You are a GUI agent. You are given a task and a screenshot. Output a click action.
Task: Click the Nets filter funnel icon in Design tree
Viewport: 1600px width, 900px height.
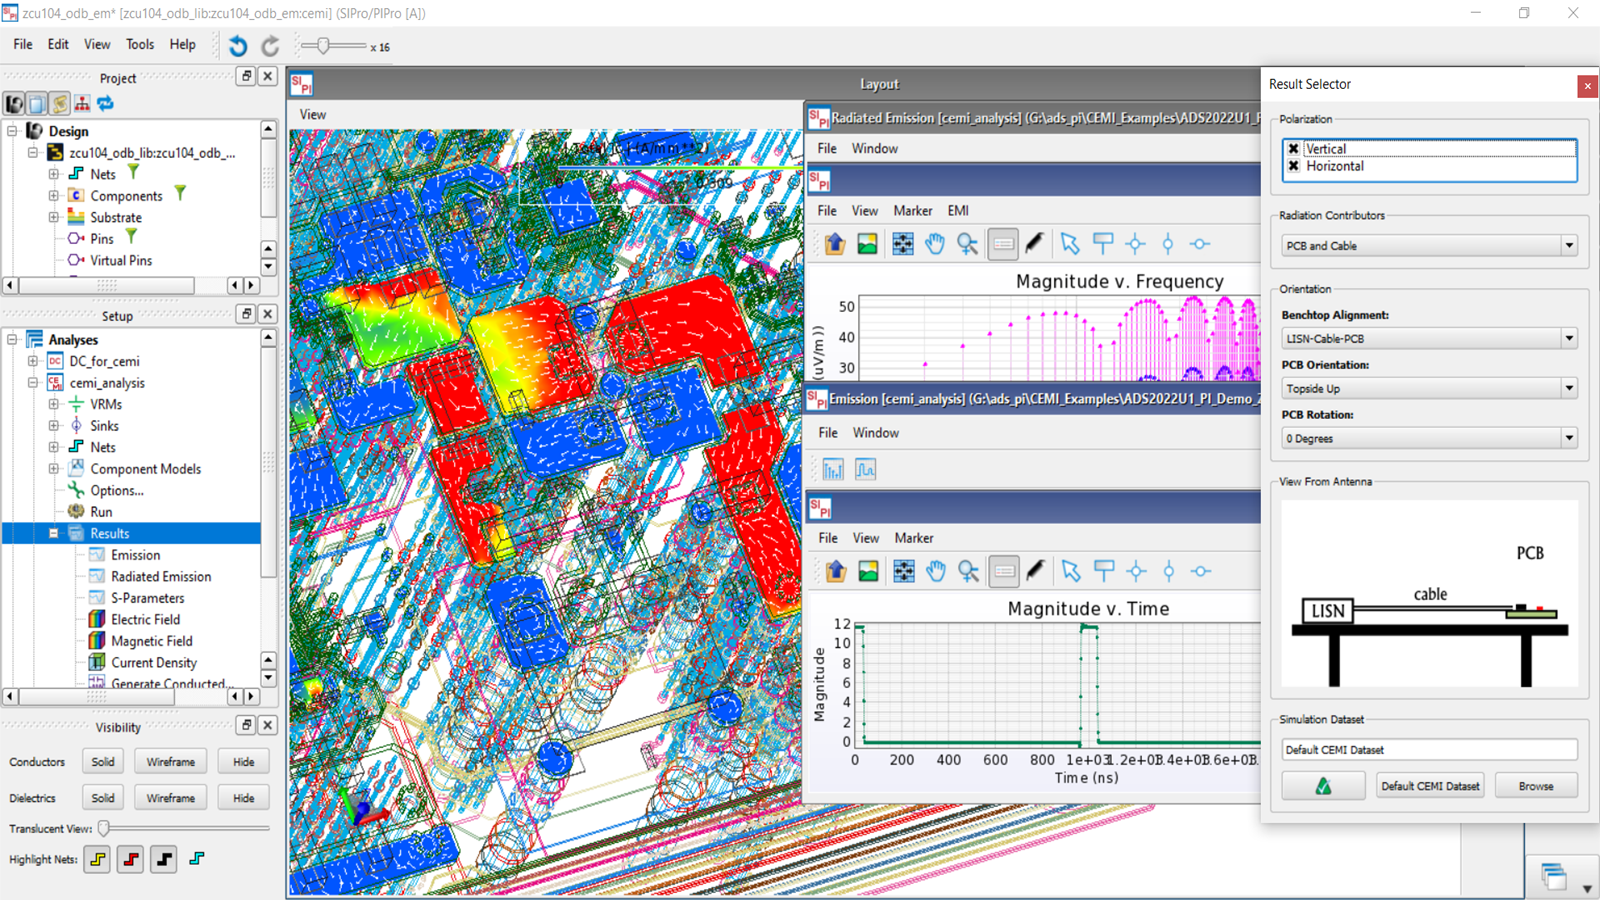(133, 173)
